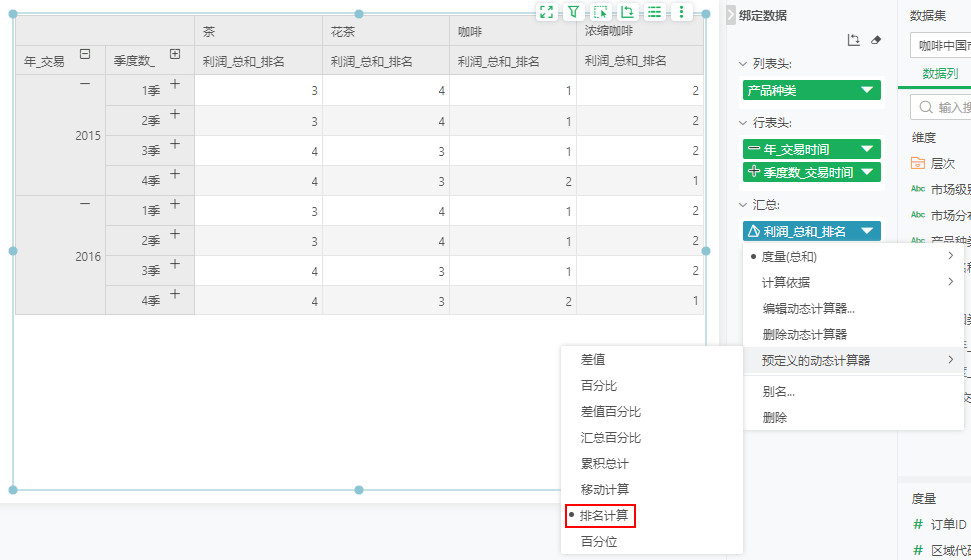Select 累积总计 in calculator submenu
Viewport: 971px width, 560px height.
pos(651,463)
